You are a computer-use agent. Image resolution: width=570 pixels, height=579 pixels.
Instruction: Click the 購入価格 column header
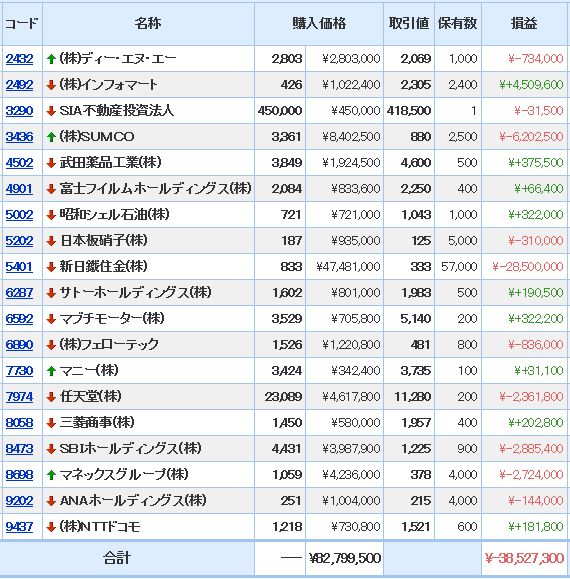pyautogui.click(x=319, y=24)
